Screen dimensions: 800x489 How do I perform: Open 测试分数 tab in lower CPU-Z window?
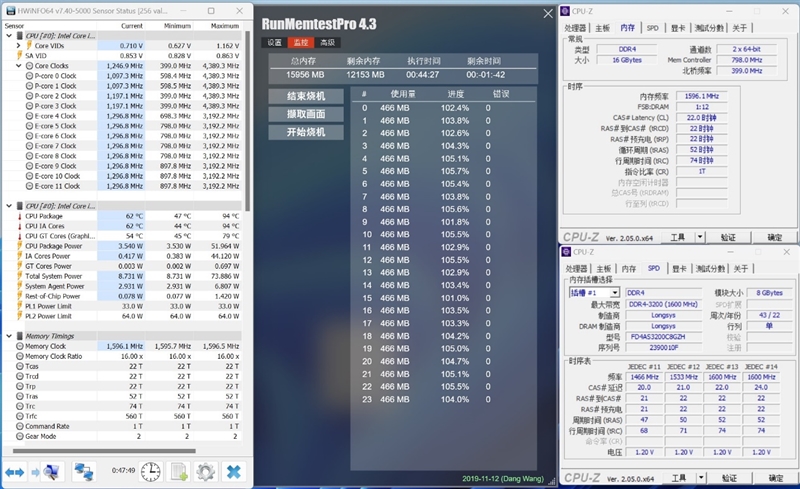tap(710, 269)
